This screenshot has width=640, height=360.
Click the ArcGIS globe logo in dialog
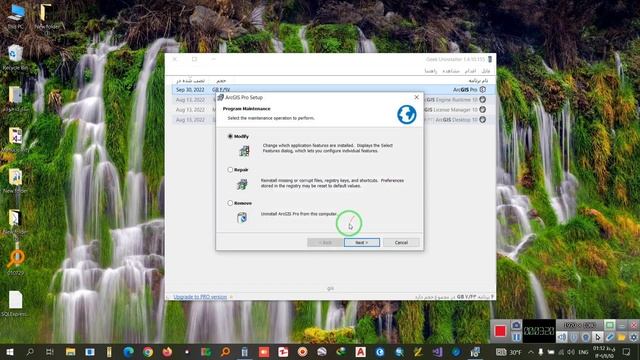tap(407, 114)
